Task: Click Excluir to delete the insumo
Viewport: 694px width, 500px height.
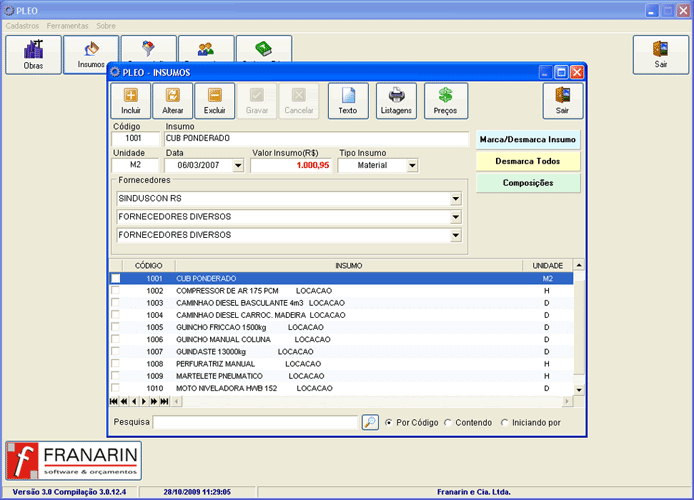Action: [x=215, y=101]
